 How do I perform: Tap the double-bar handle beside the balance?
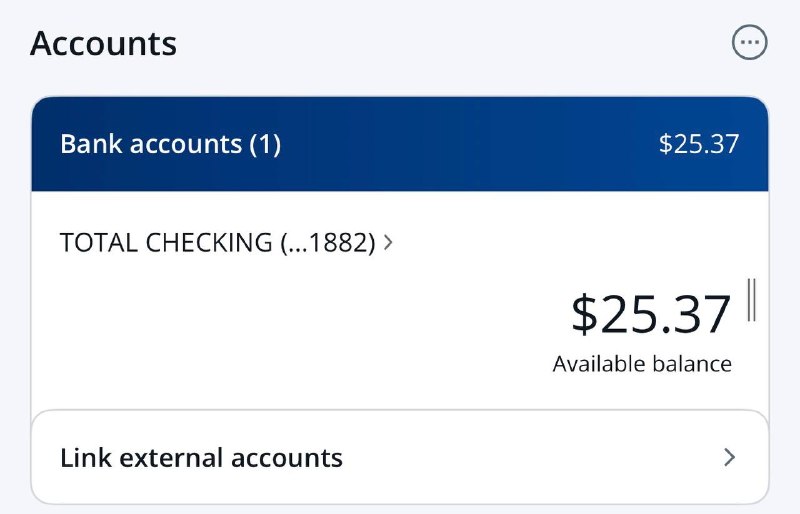pyautogui.click(x=751, y=300)
